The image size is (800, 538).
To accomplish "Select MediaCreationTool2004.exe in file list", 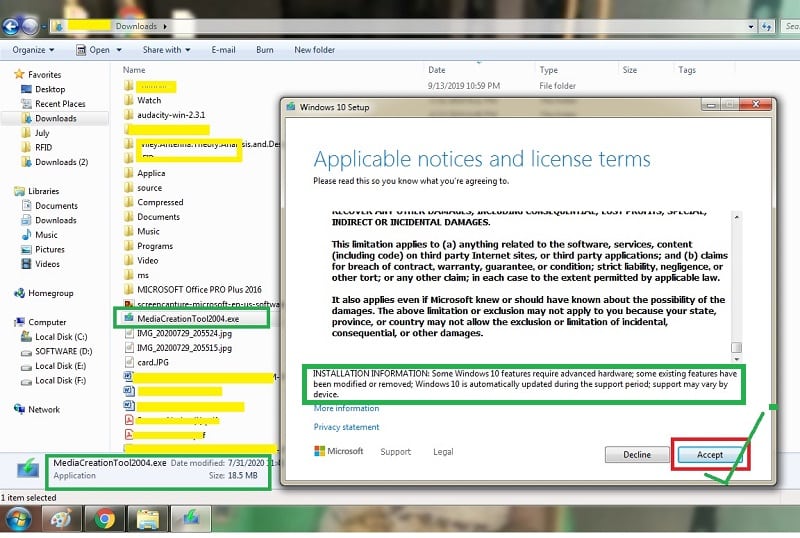I will click(188, 319).
